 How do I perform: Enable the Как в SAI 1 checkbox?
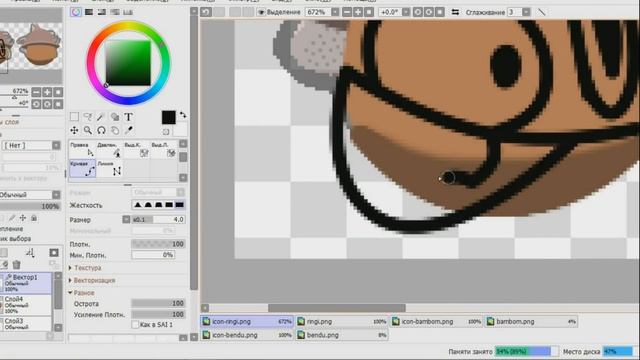pyautogui.click(x=136, y=325)
